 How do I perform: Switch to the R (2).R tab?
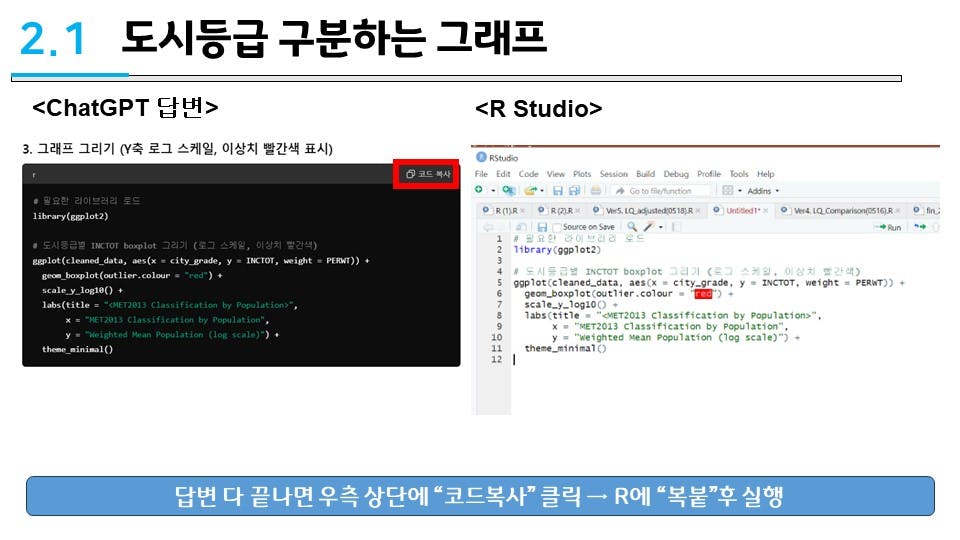[x=561, y=211]
